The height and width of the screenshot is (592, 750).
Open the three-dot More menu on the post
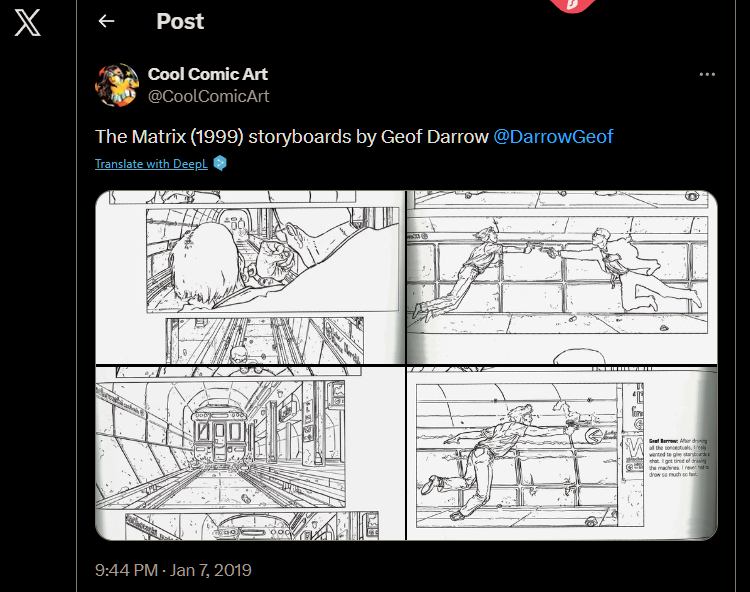coord(707,74)
